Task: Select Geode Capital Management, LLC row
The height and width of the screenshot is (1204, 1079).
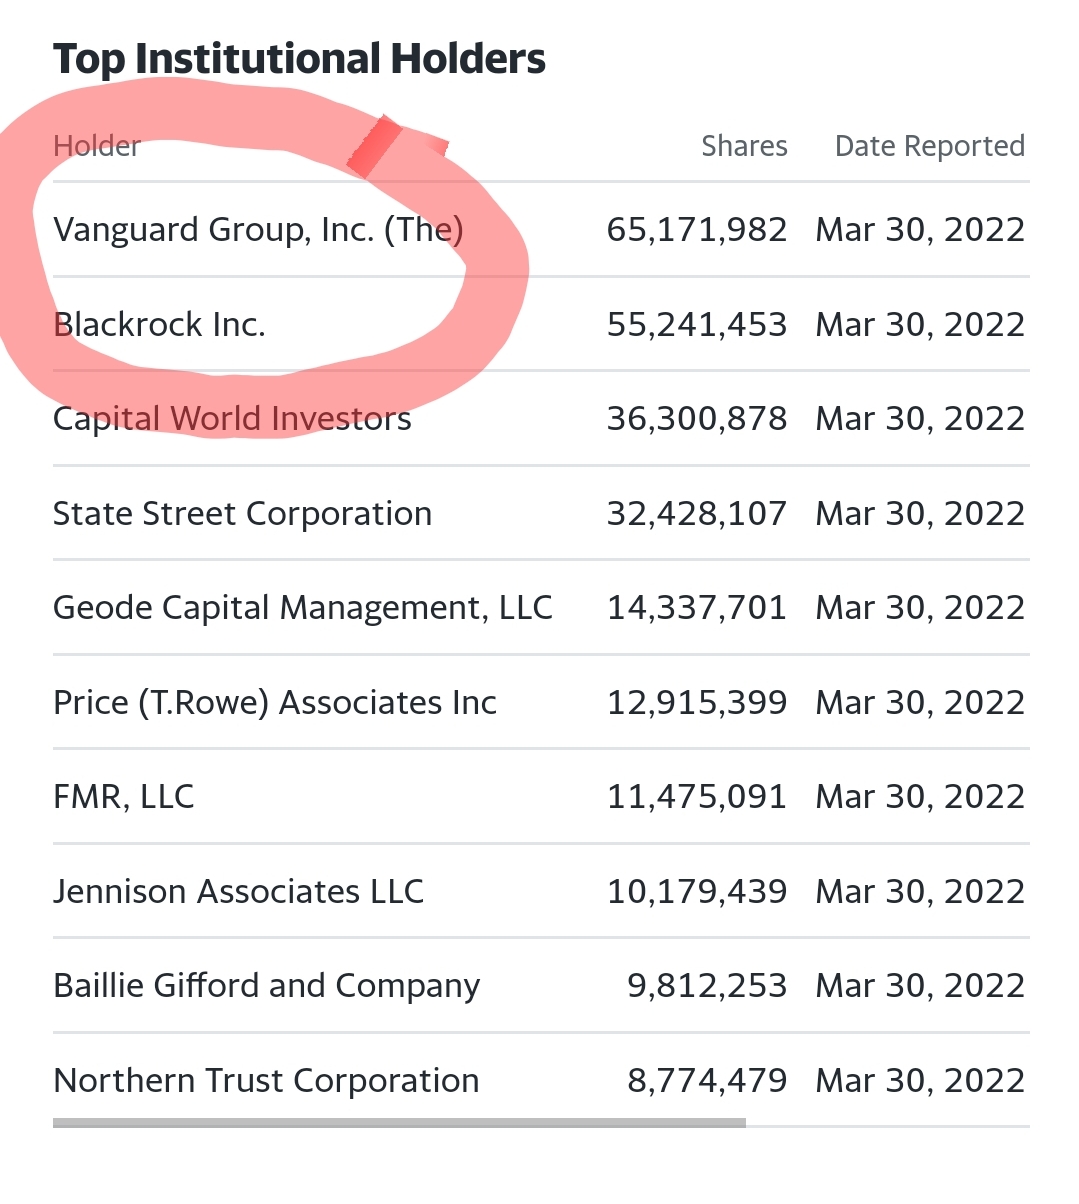Action: (302, 608)
